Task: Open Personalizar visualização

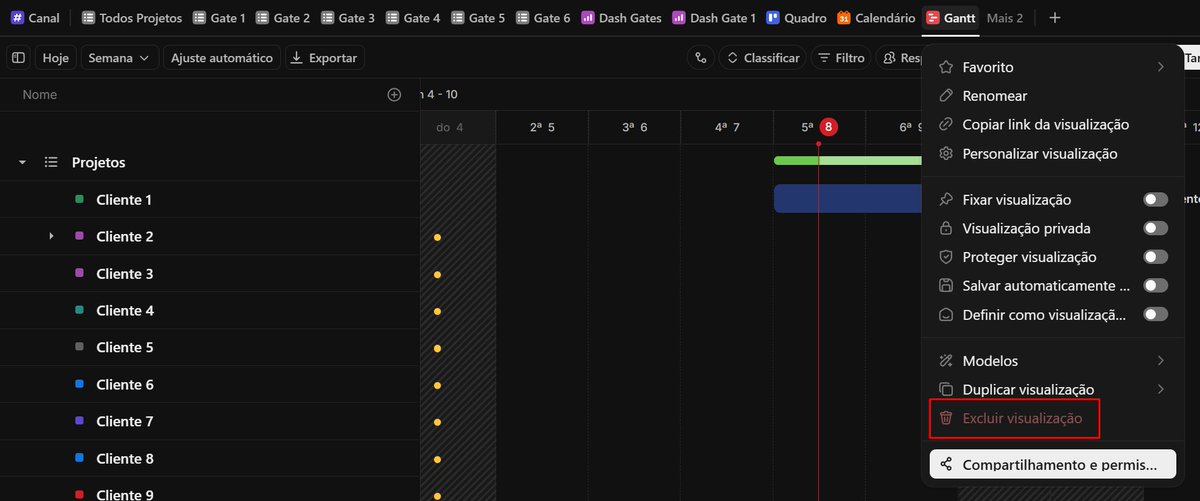Action: [1052, 154]
